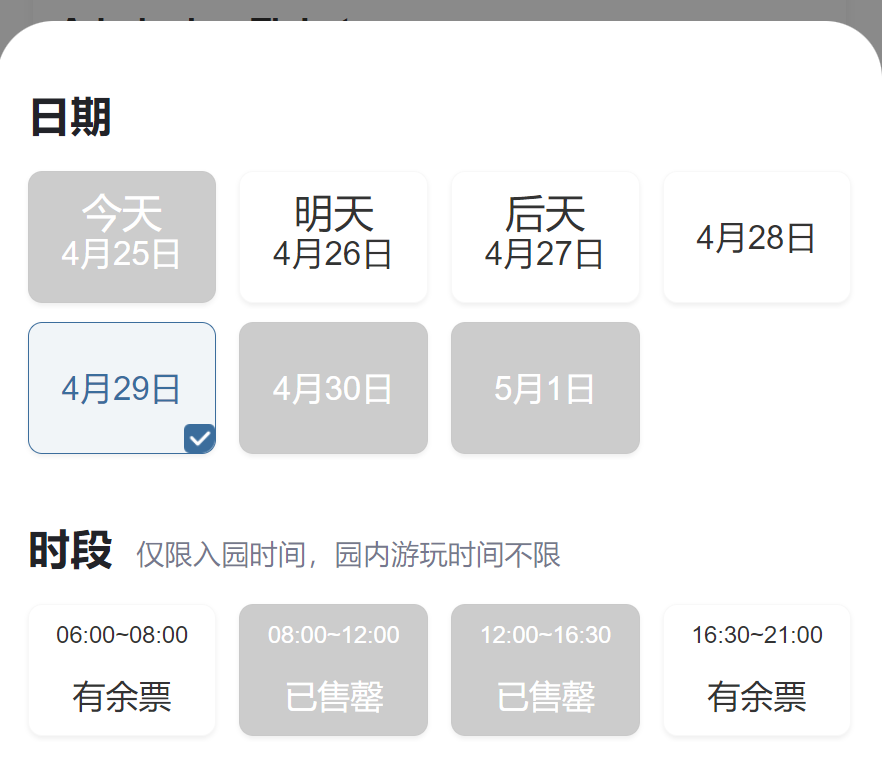Select the date card labeled 明天 4月26日
Image resolution: width=882 pixels, height=781 pixels.
pos(333,236)
